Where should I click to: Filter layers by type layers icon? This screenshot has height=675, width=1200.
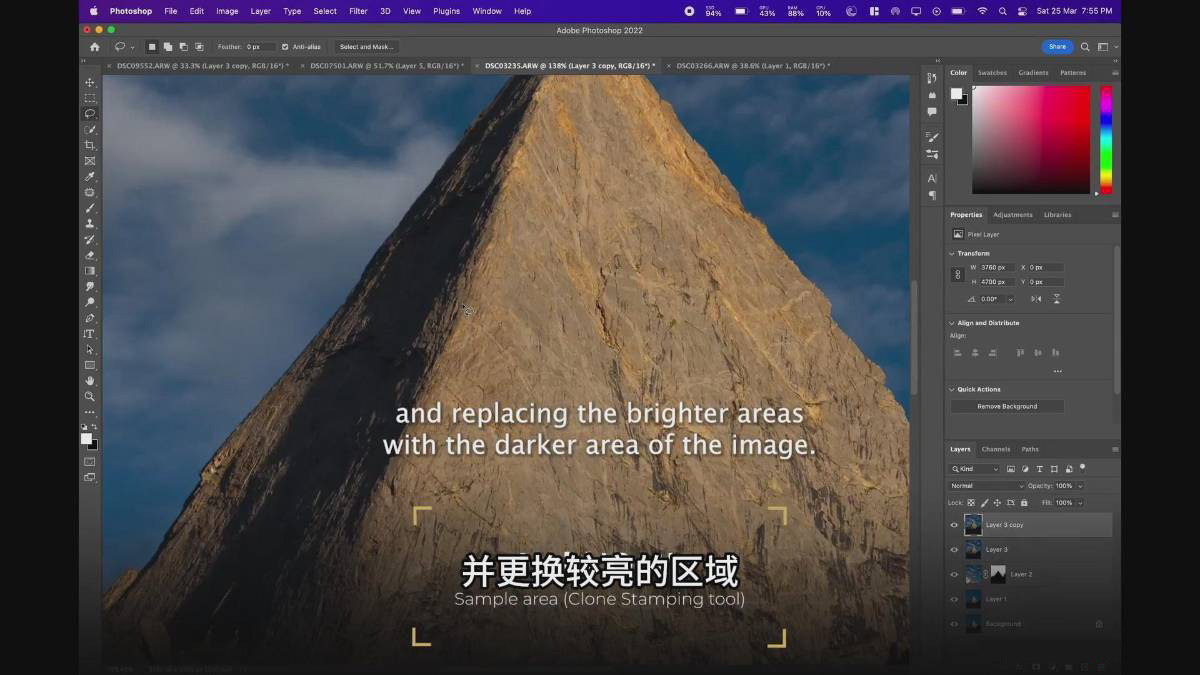[x=1040, y=469]
